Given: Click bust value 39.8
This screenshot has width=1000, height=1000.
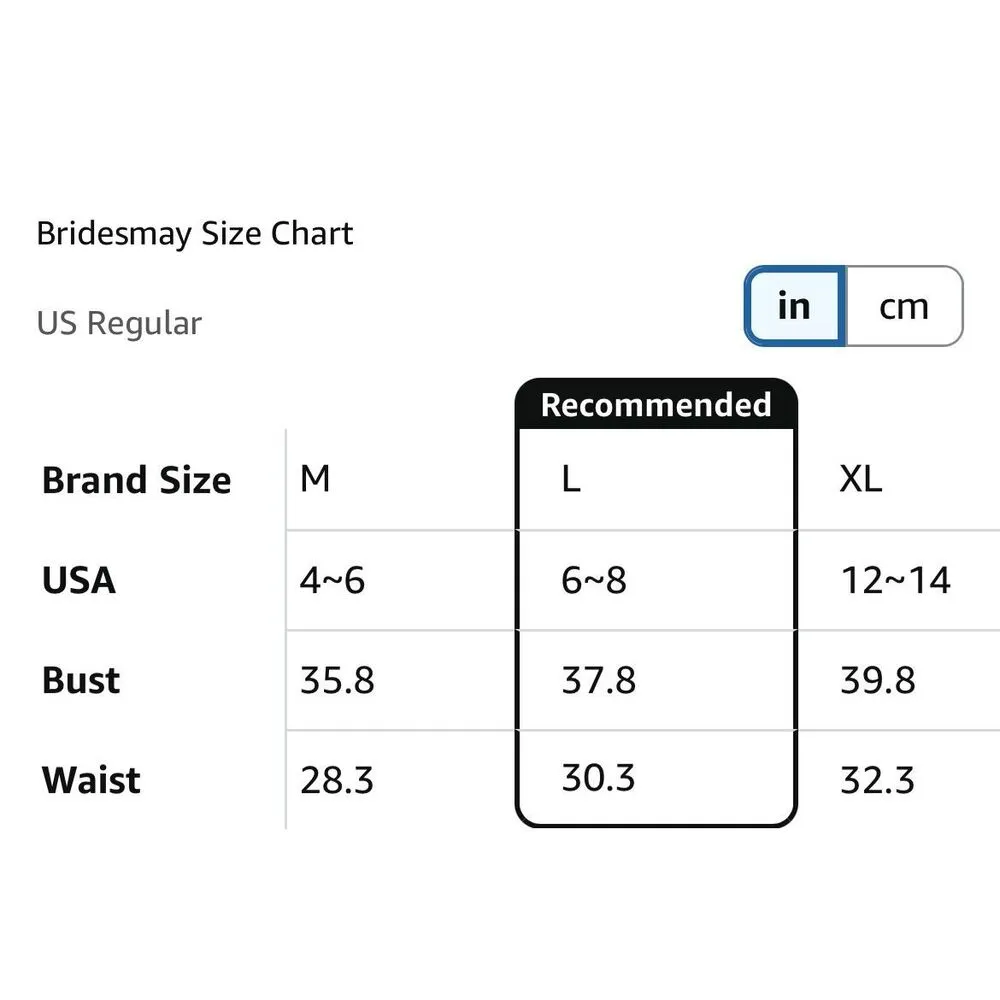Looking at the screenshot, I should pos(878,680).
